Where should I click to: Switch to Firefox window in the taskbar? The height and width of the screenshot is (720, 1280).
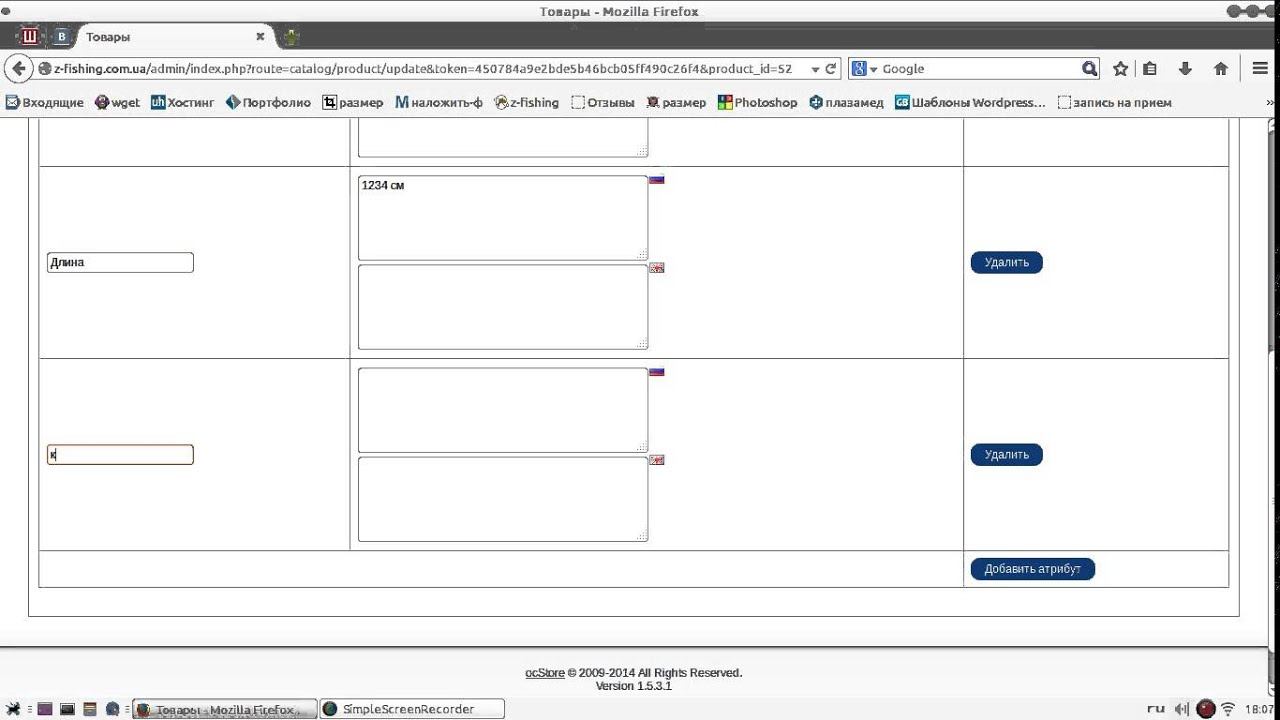(225, 709)
